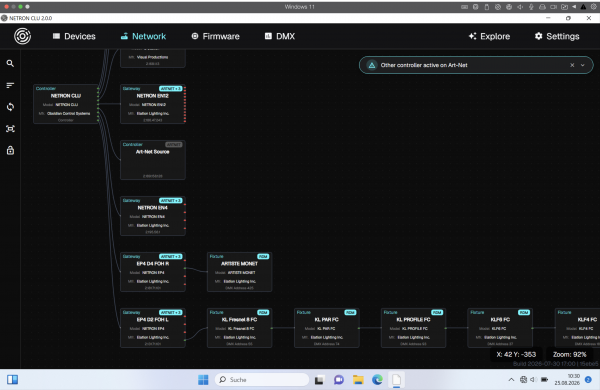
Task: Click the Obsidian Control Systems manufacturer text
Action: point(68,113)
